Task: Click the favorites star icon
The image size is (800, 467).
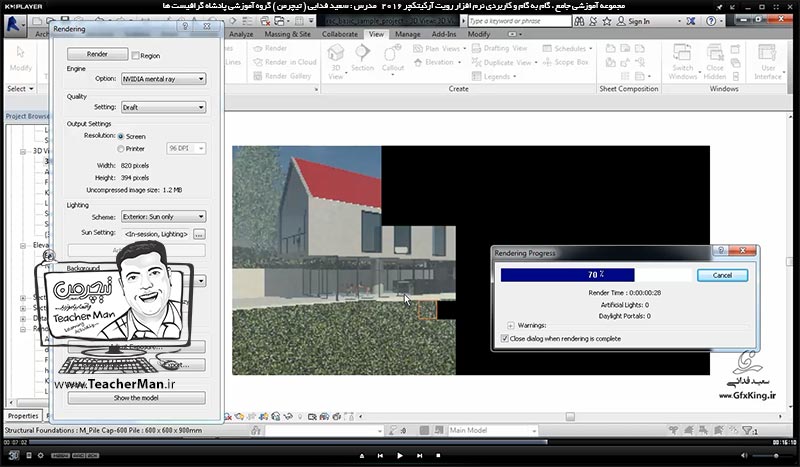Action: tap(607, 21)
